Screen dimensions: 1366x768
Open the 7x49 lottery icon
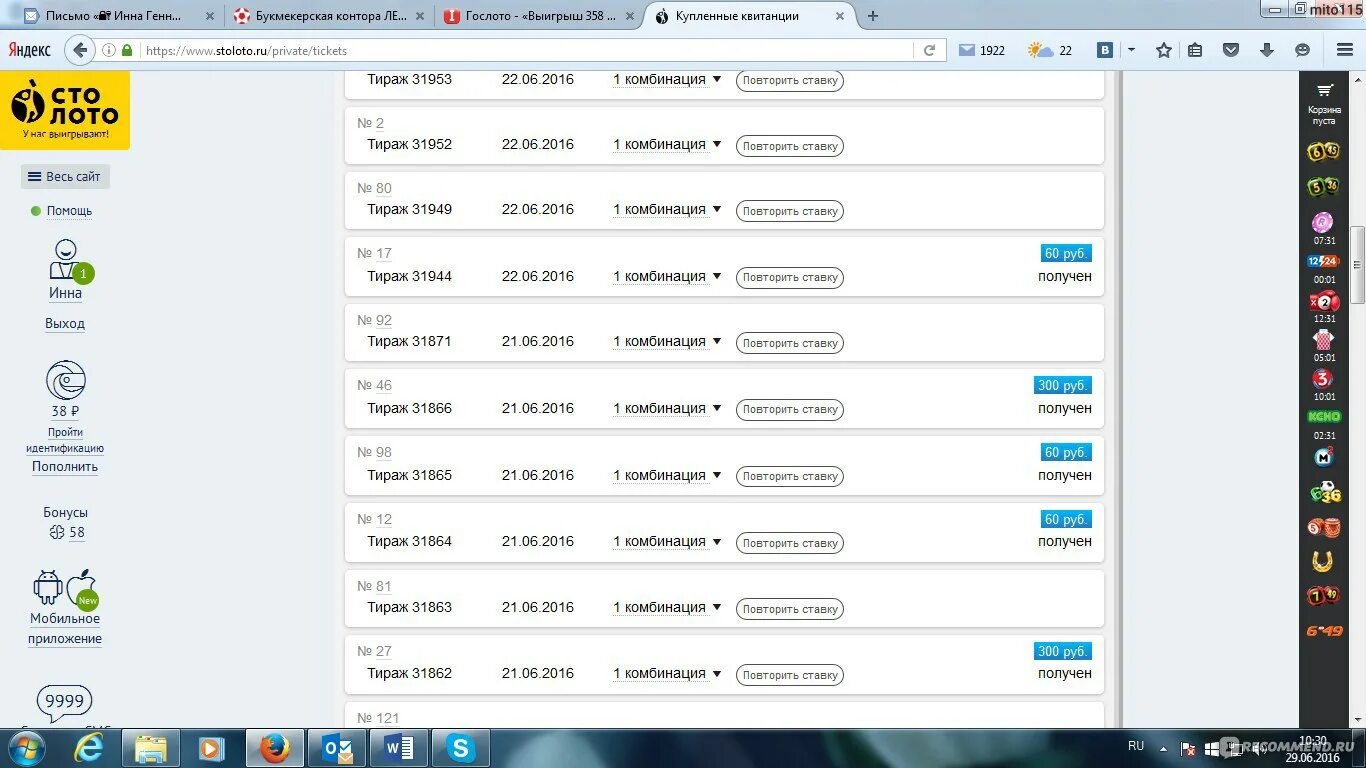click(1323, 597)
